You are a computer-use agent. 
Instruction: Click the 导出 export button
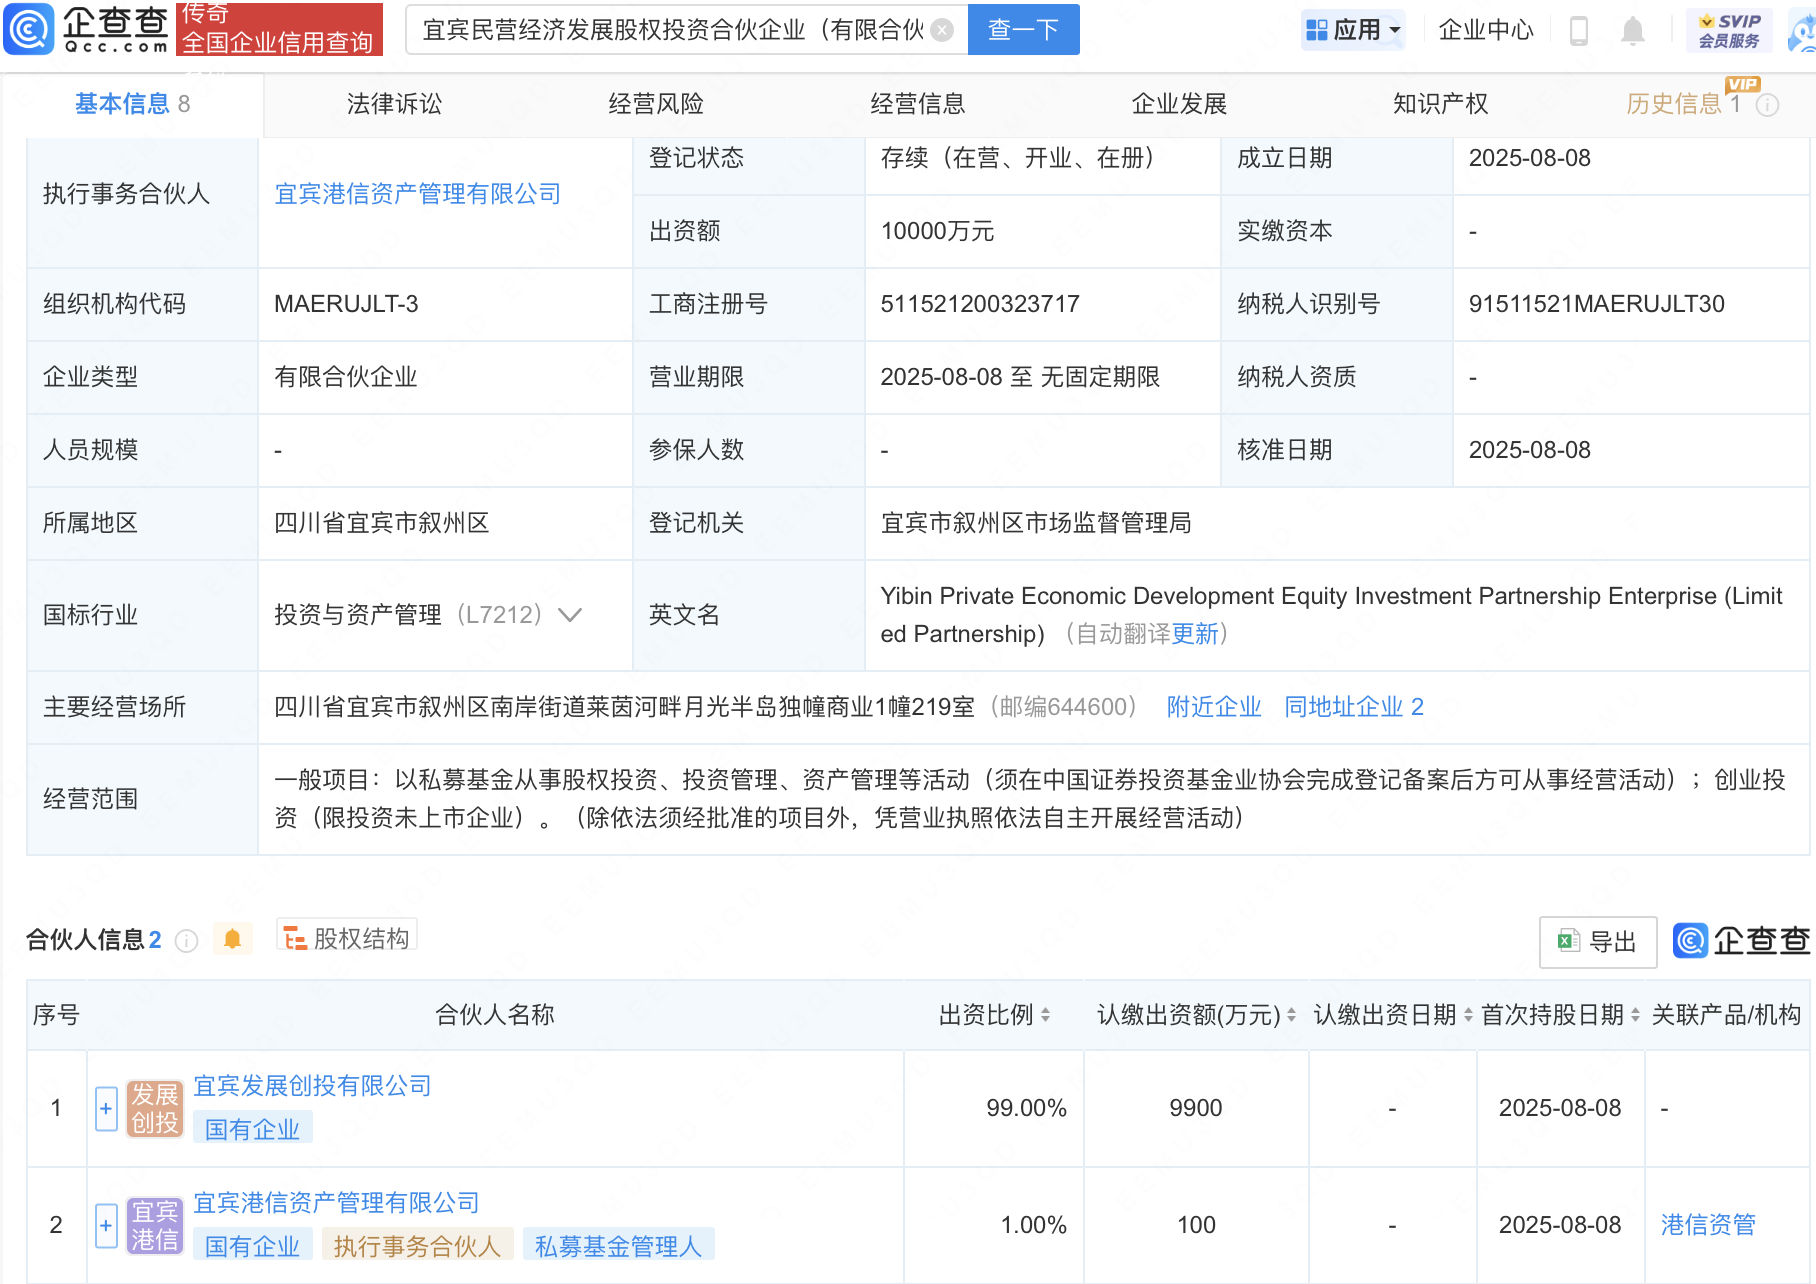point(1598,942)
